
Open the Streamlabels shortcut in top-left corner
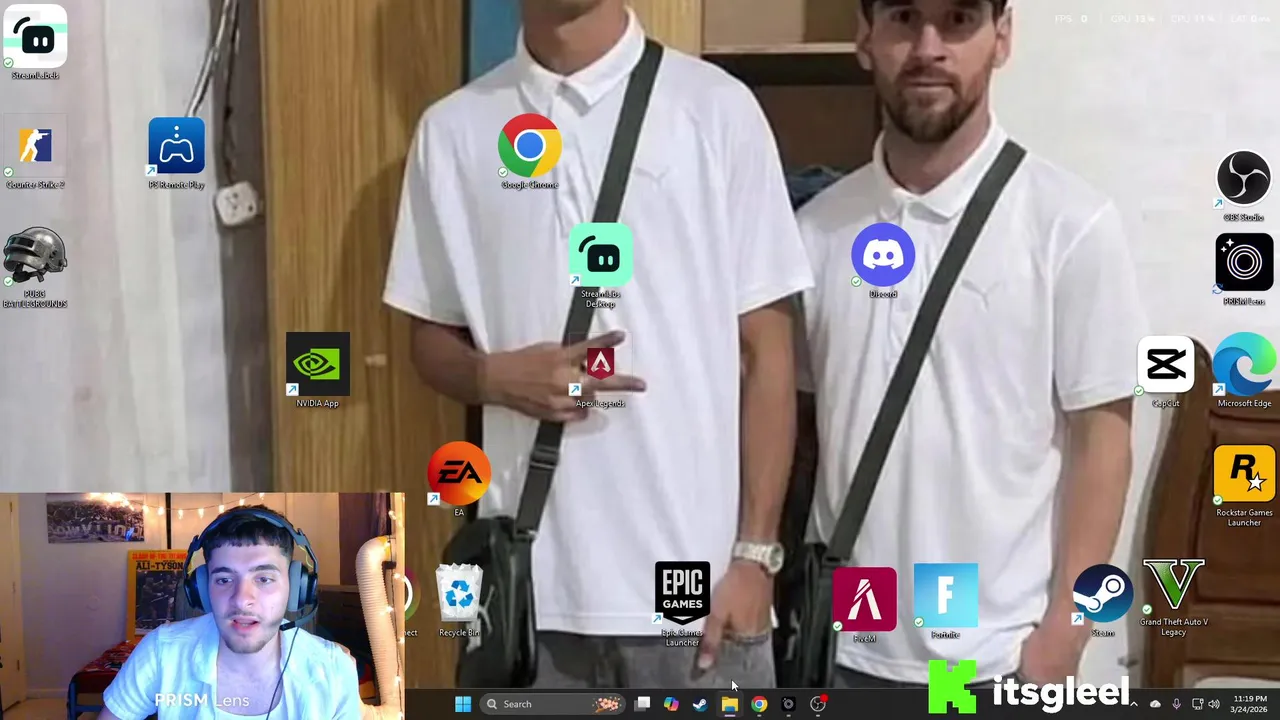[x=36, y=42]
